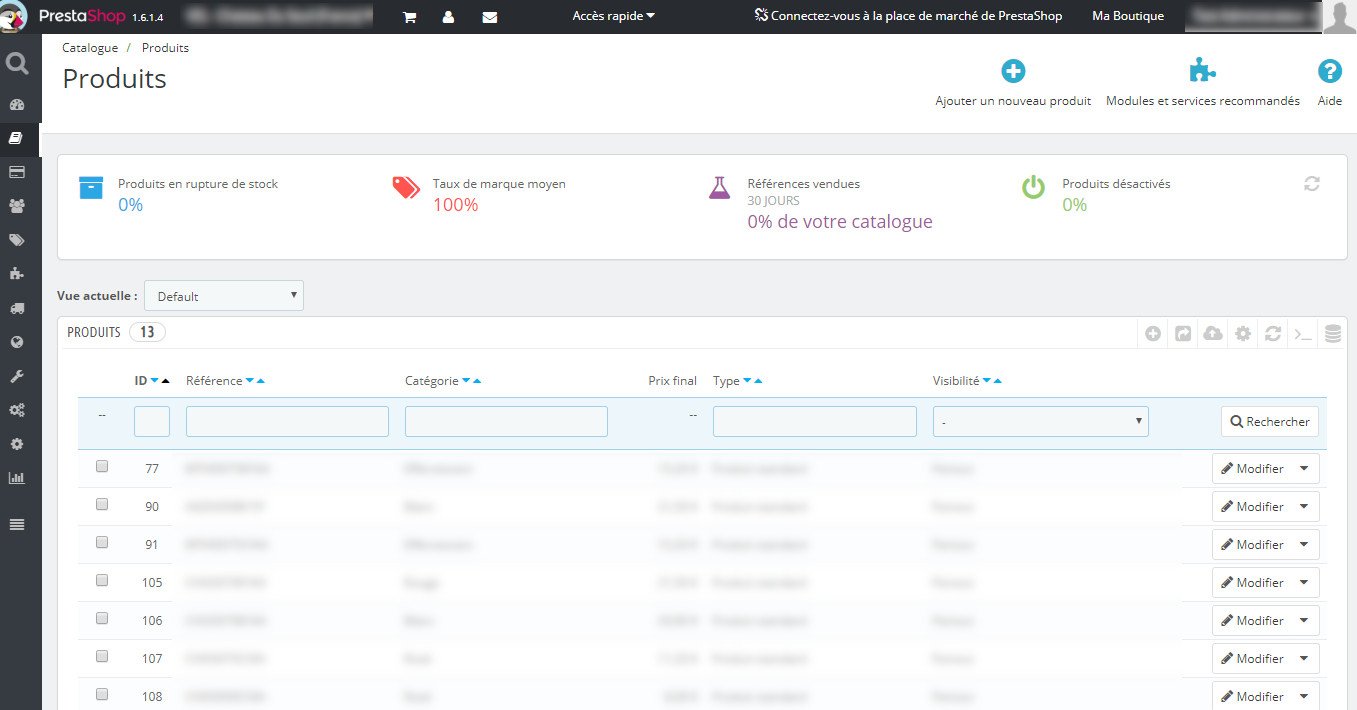1357x710 pixels.
Task: Click Modifier for product 77
Action: point(1252,469)
